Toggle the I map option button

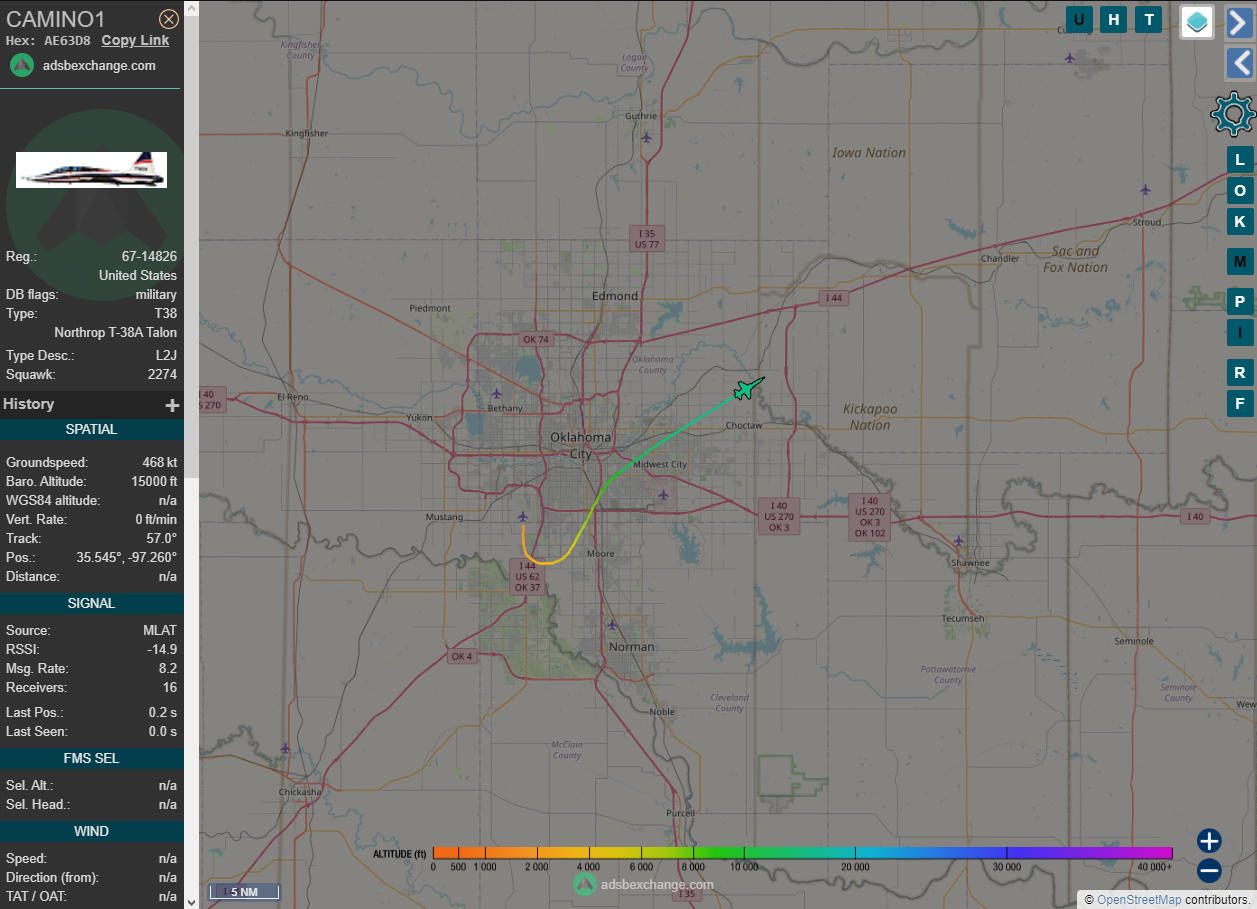(x=1240, y=333)
